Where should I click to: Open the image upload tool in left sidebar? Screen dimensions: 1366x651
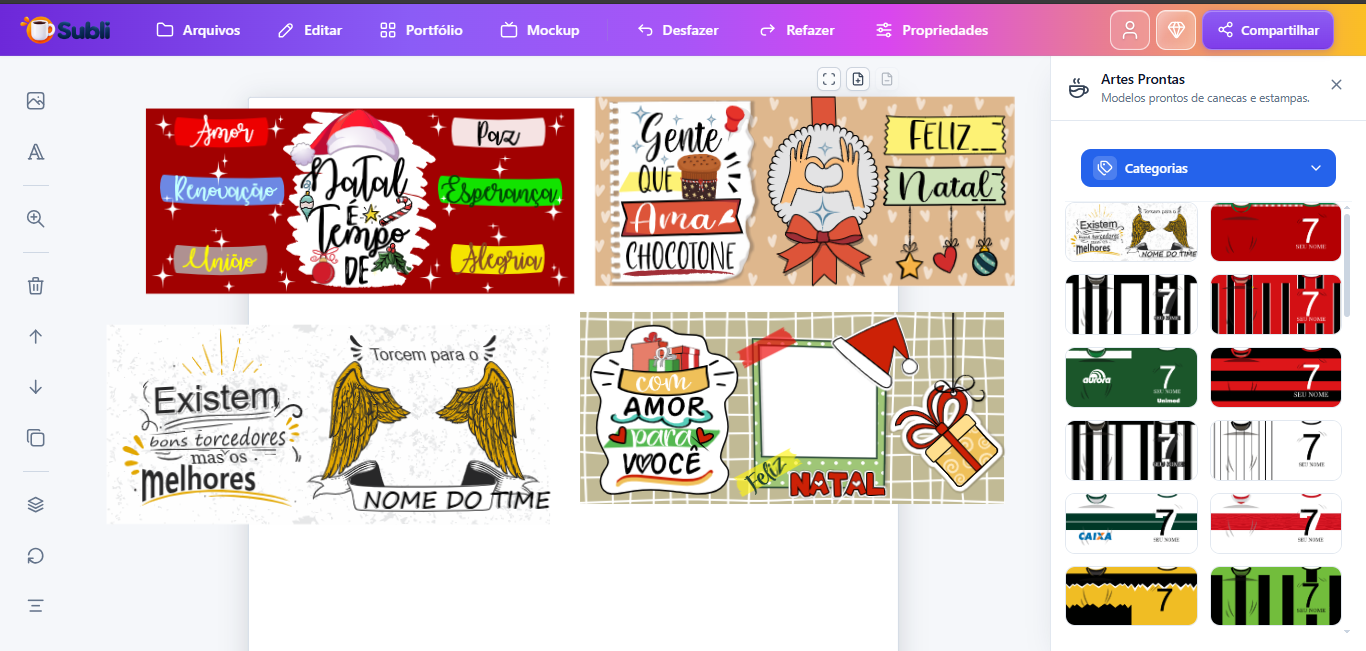click(x=36, y=100)
